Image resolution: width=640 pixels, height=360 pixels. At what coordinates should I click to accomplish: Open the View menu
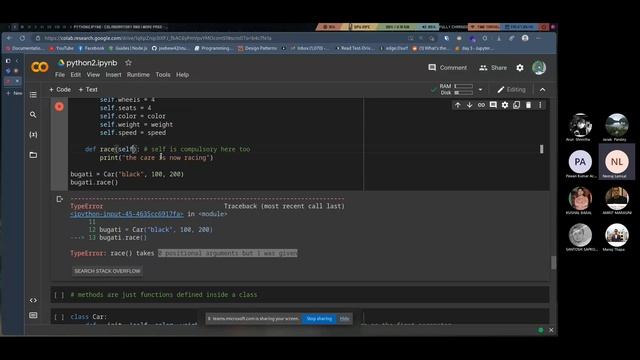pyautogui.click(x=93, y=75)
